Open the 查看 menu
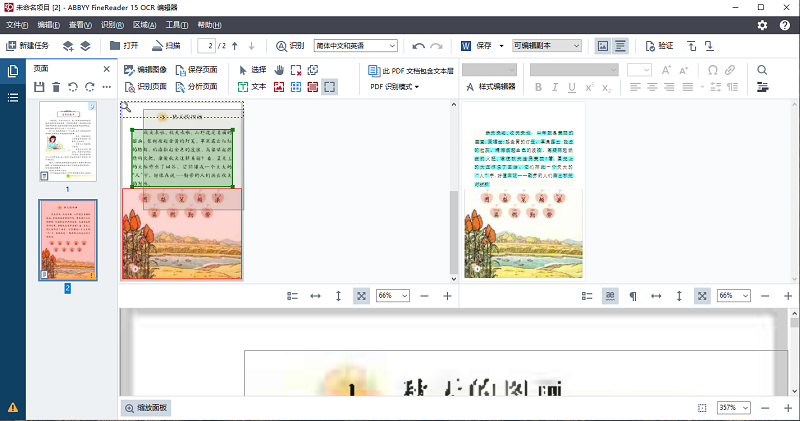This screenshot has height=421, width=800. coord(80,25)
